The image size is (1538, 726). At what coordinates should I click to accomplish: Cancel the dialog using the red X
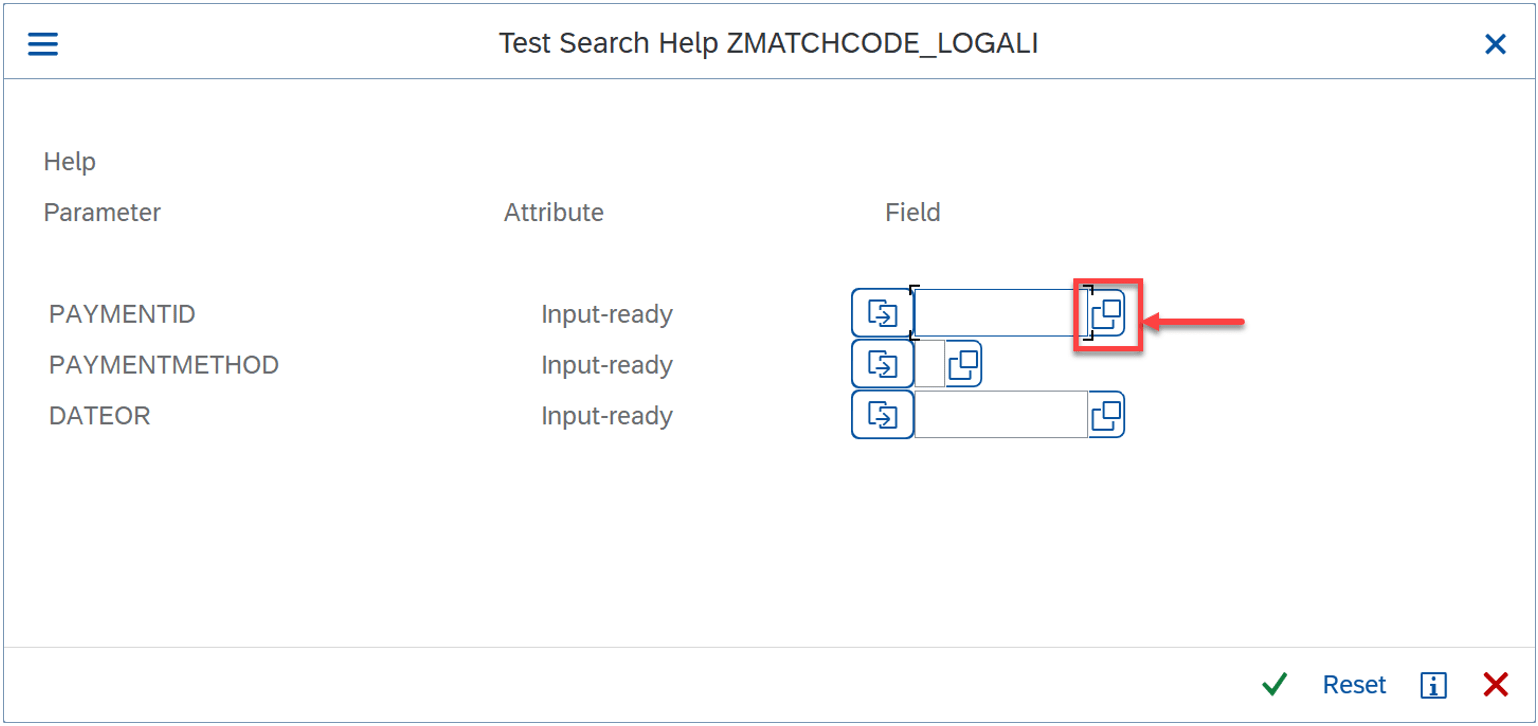tap(1495, 684)
